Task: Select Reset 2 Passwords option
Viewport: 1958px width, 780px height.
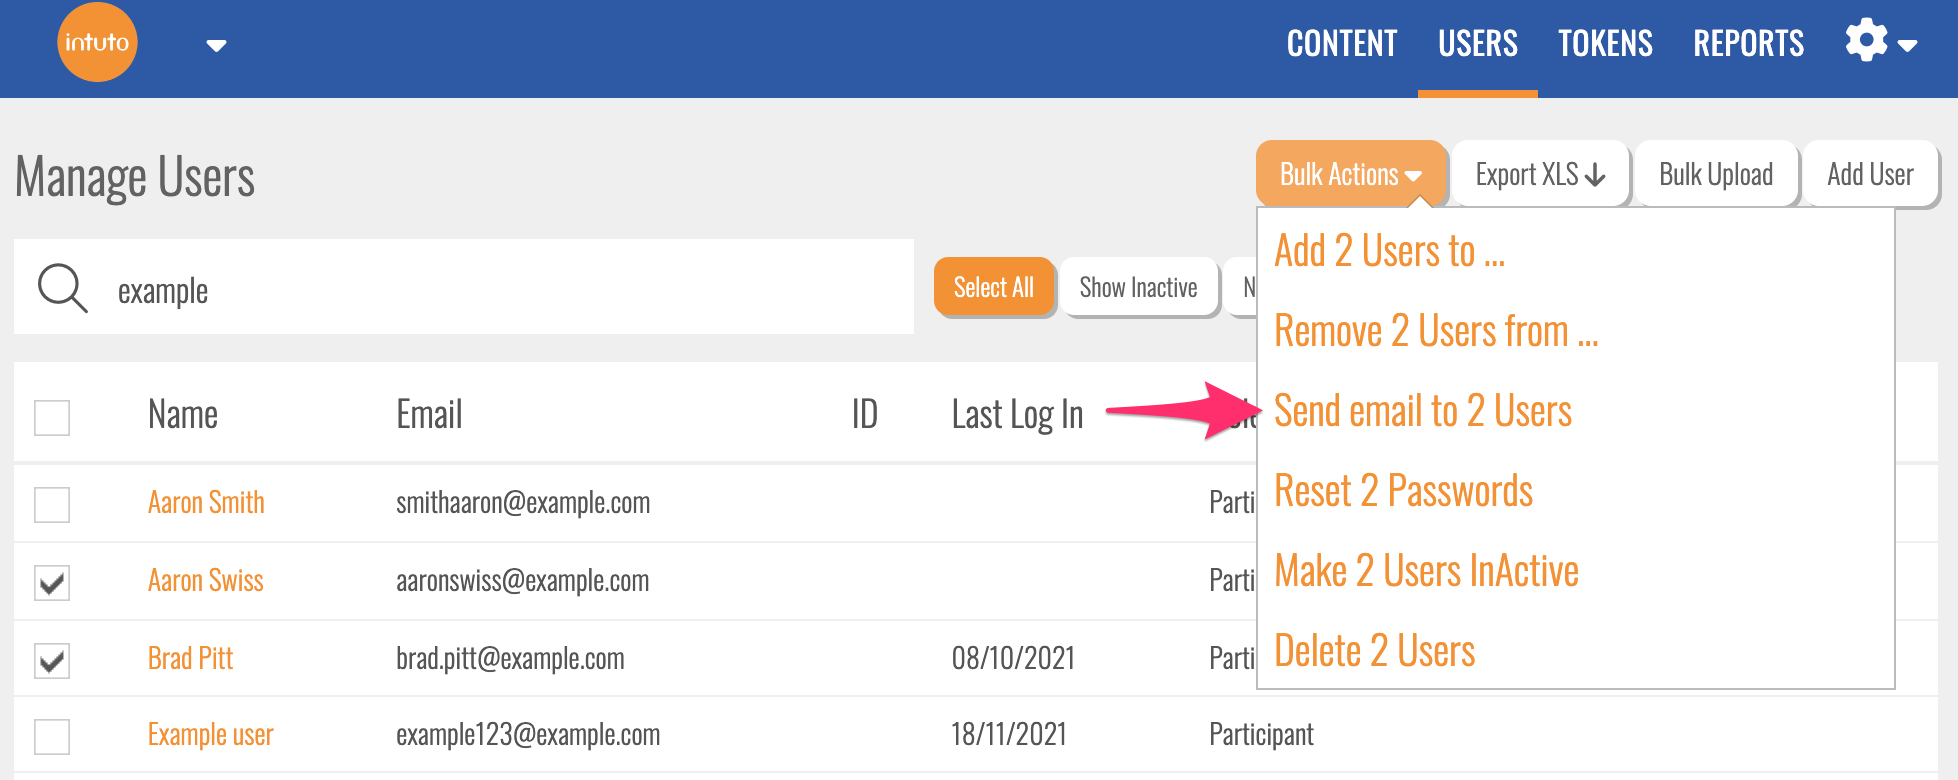Action: pos(1403,491)
